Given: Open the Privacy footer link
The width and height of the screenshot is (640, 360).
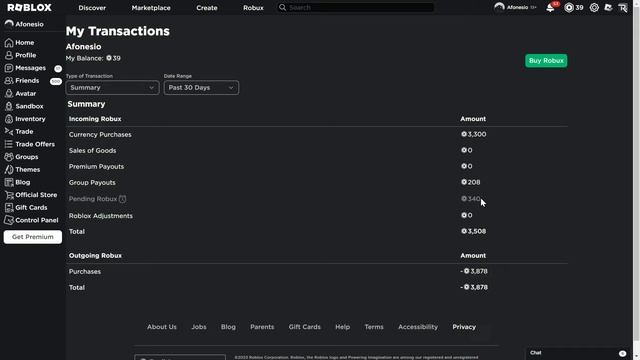Looking at the screenshot, I should (x=464, y=327).
